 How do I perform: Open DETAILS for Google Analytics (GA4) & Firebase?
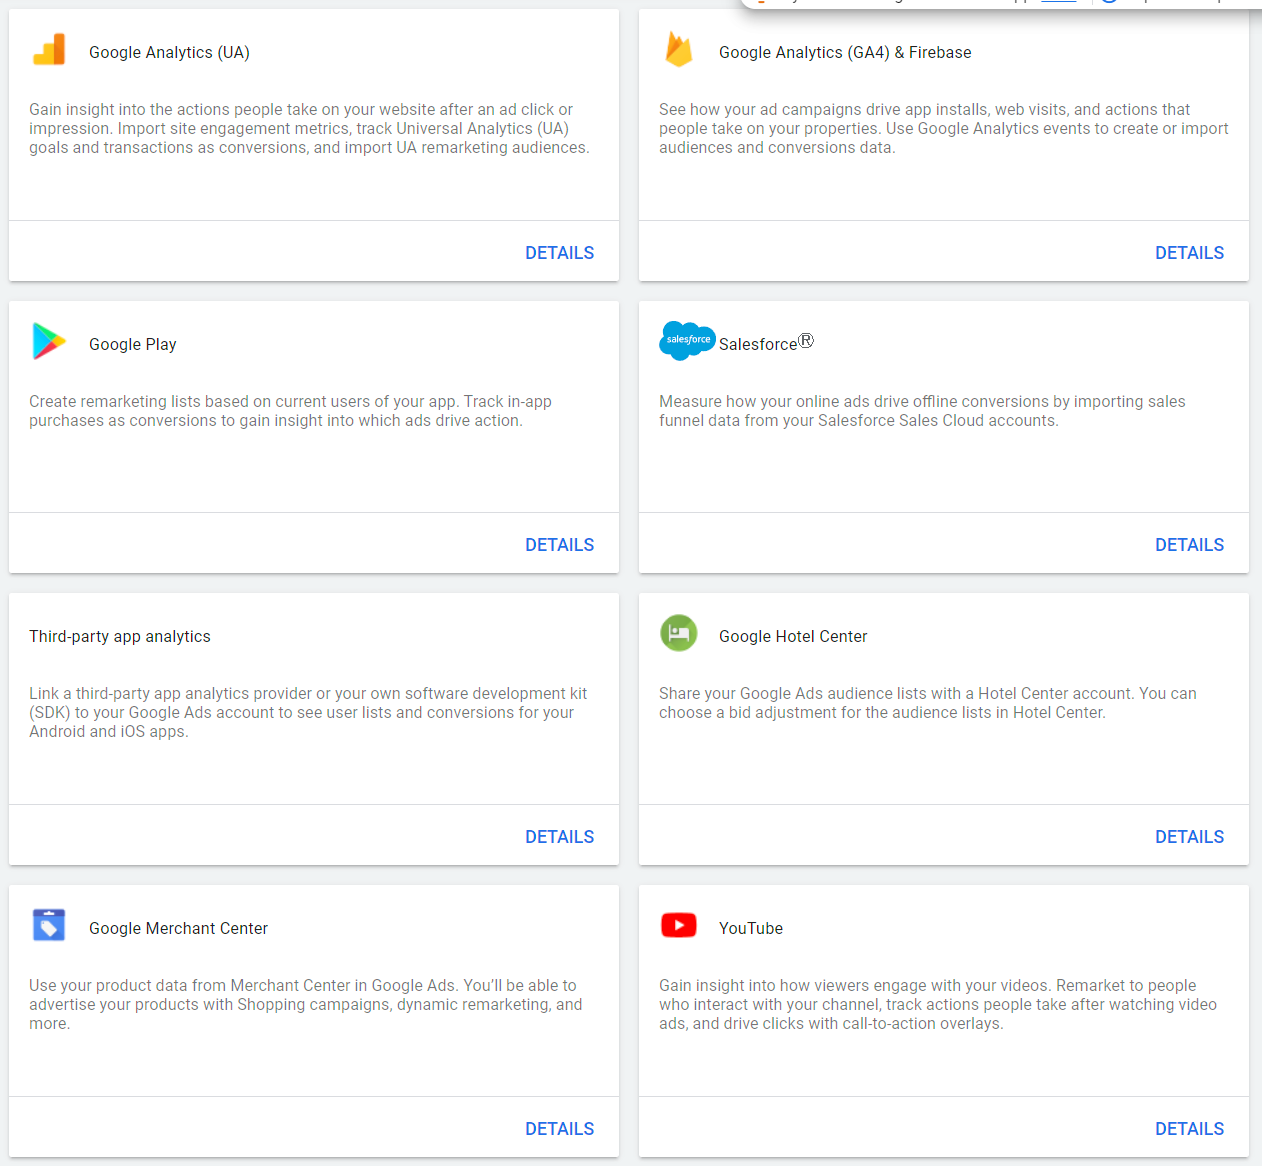tap(1189, 252)
